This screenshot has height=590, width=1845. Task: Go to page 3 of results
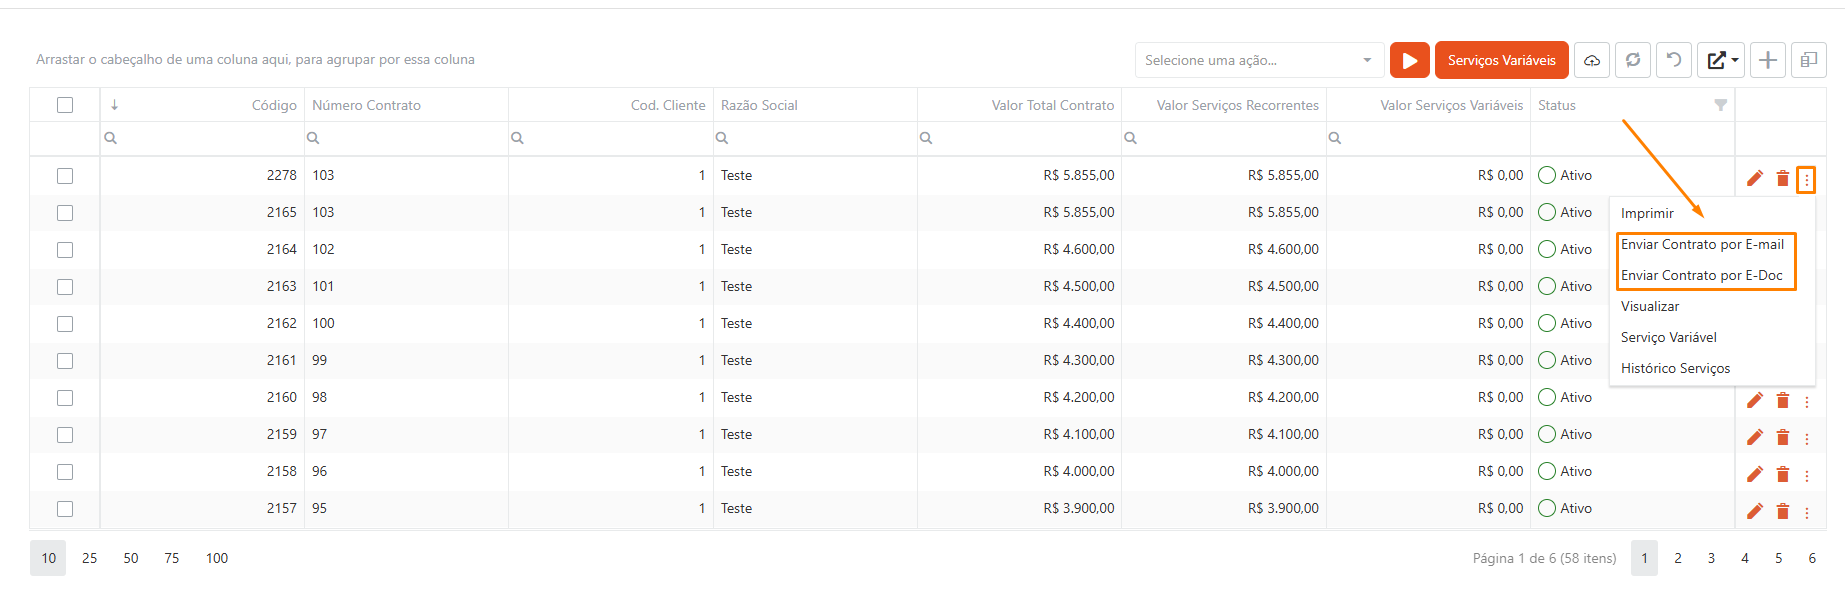click(1711, 558)
